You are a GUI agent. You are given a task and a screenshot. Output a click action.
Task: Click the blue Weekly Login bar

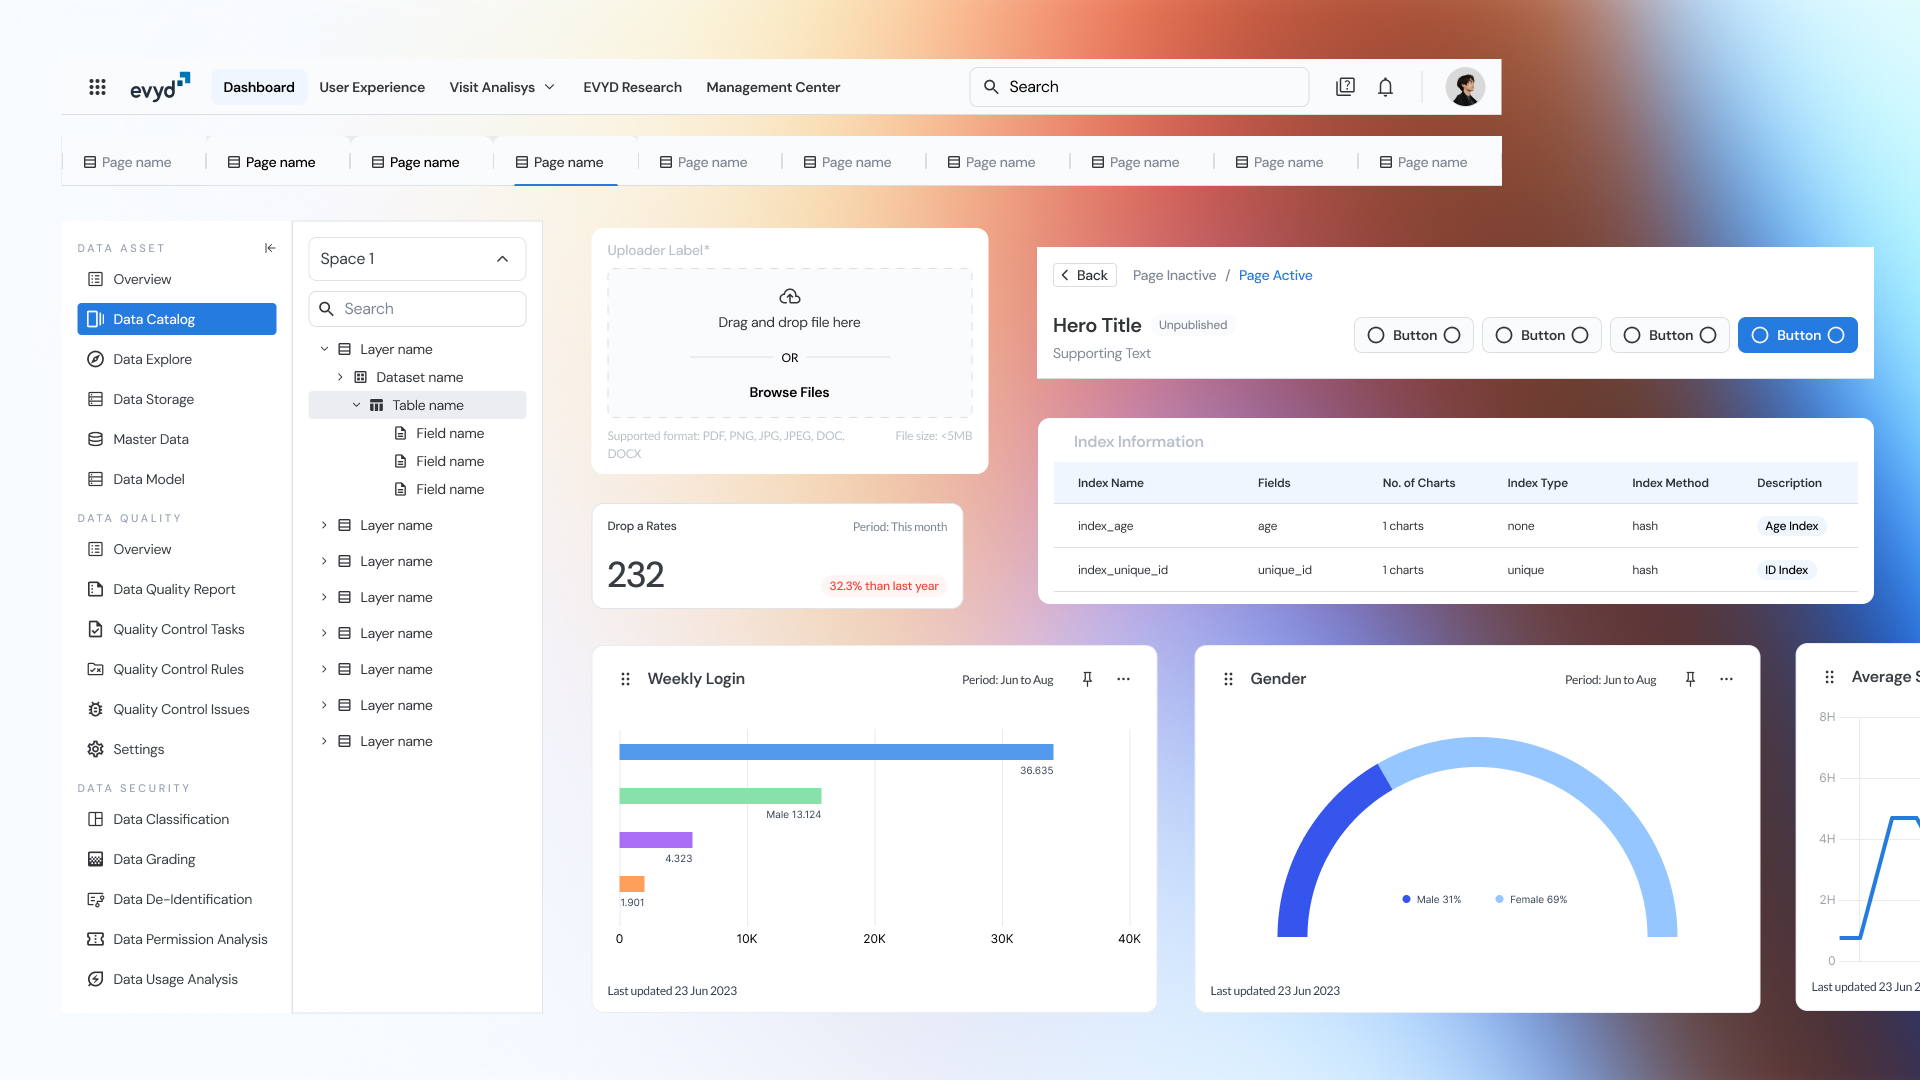tap(835, 752)
